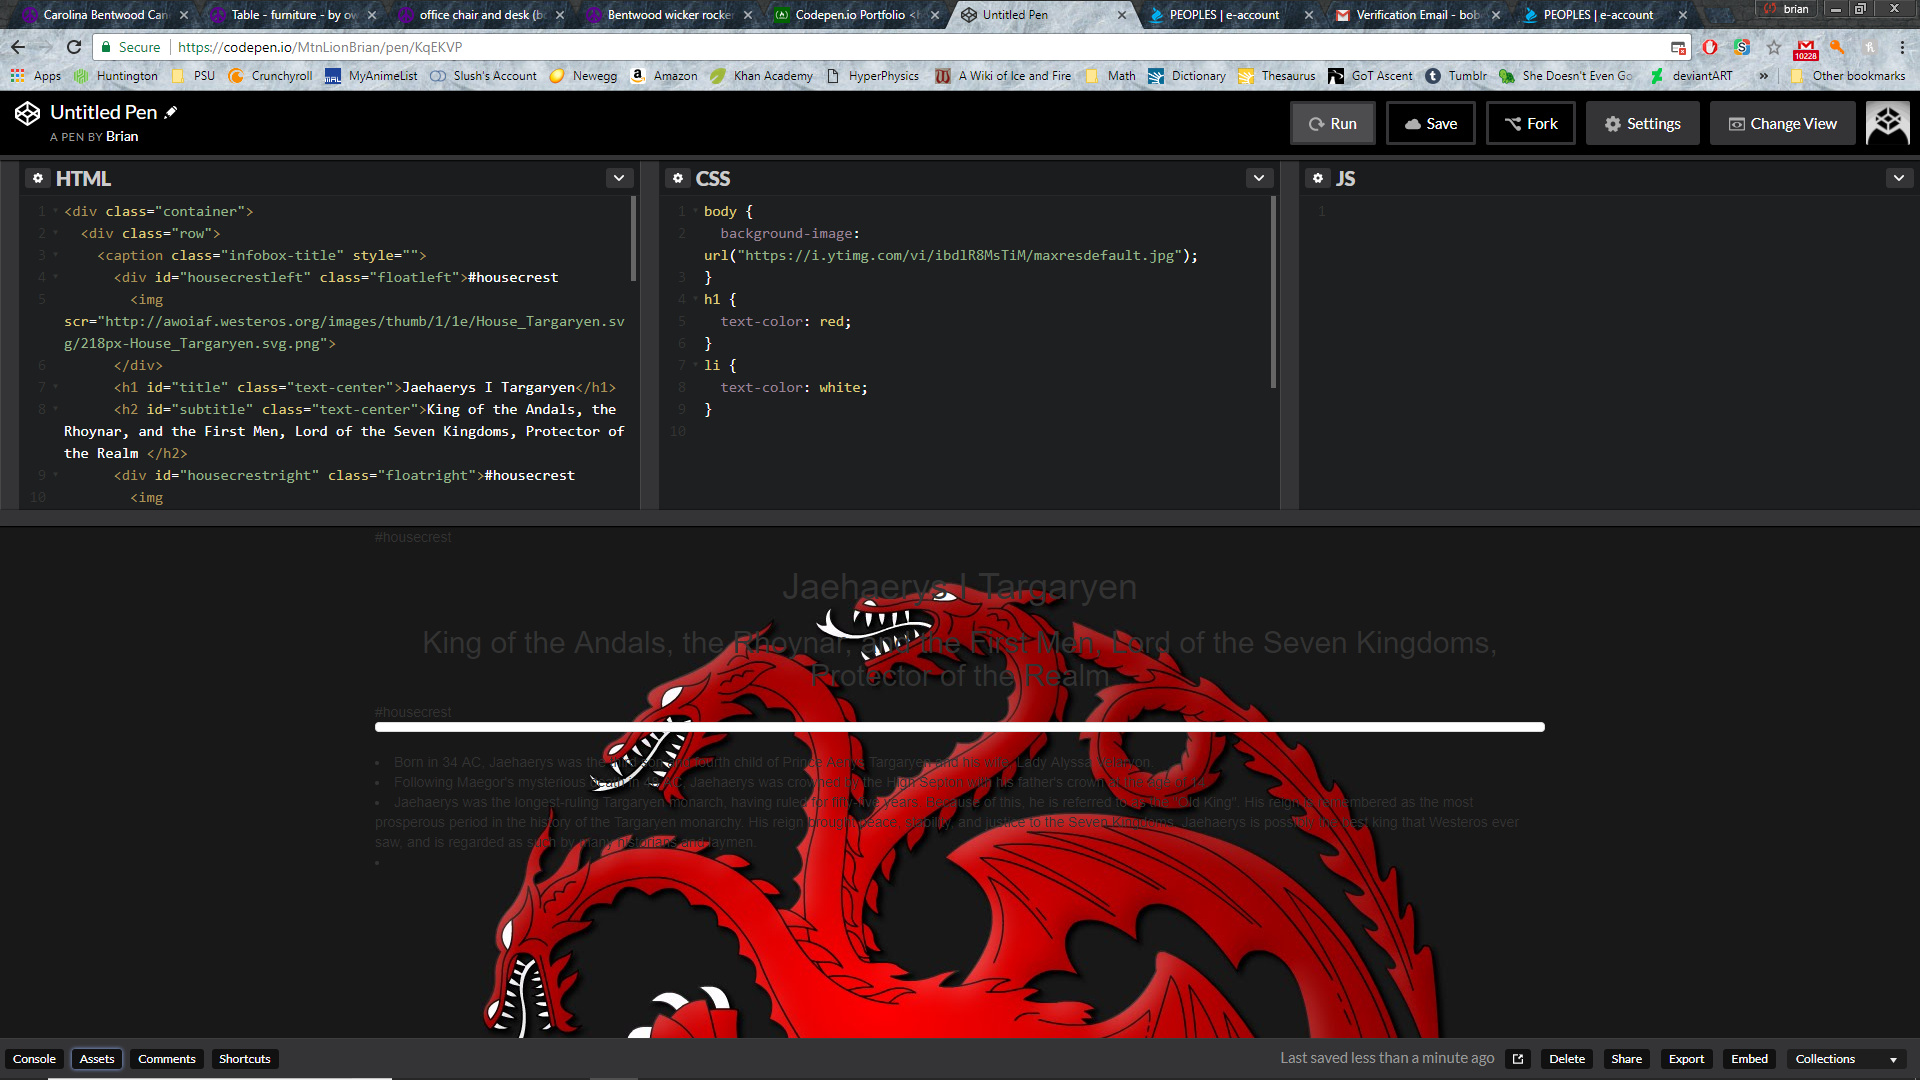This screenshot has width=1920, height=1080.
Task: Switch to Table - furniture tab
Action: 292,15
